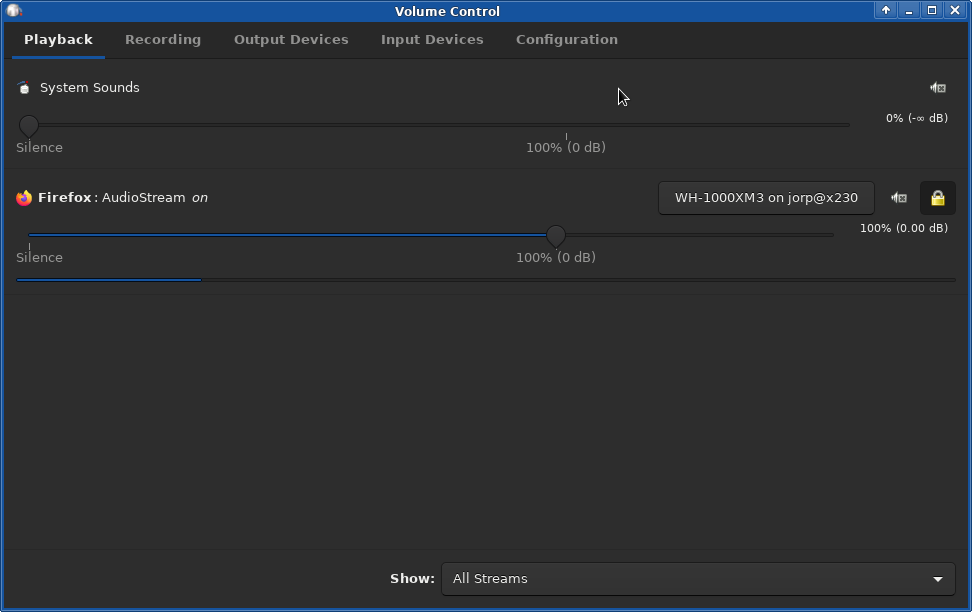972x612 pixels.
Task: Open the Show streams dropdown
Action: click(698, 579)
